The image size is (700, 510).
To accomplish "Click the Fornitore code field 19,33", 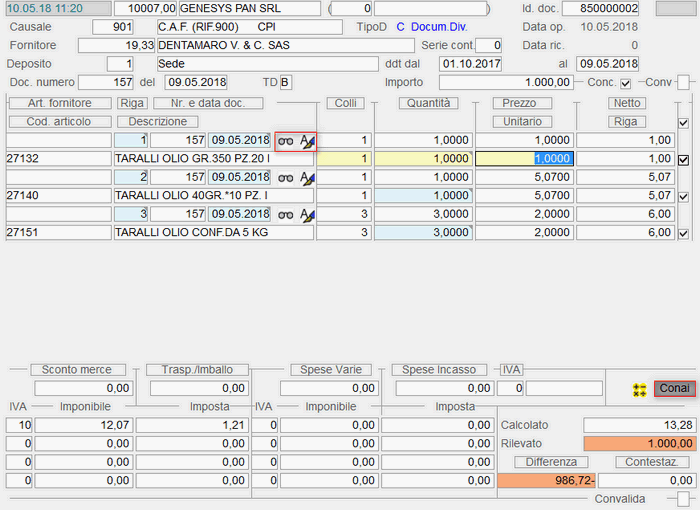I will 117,46.
